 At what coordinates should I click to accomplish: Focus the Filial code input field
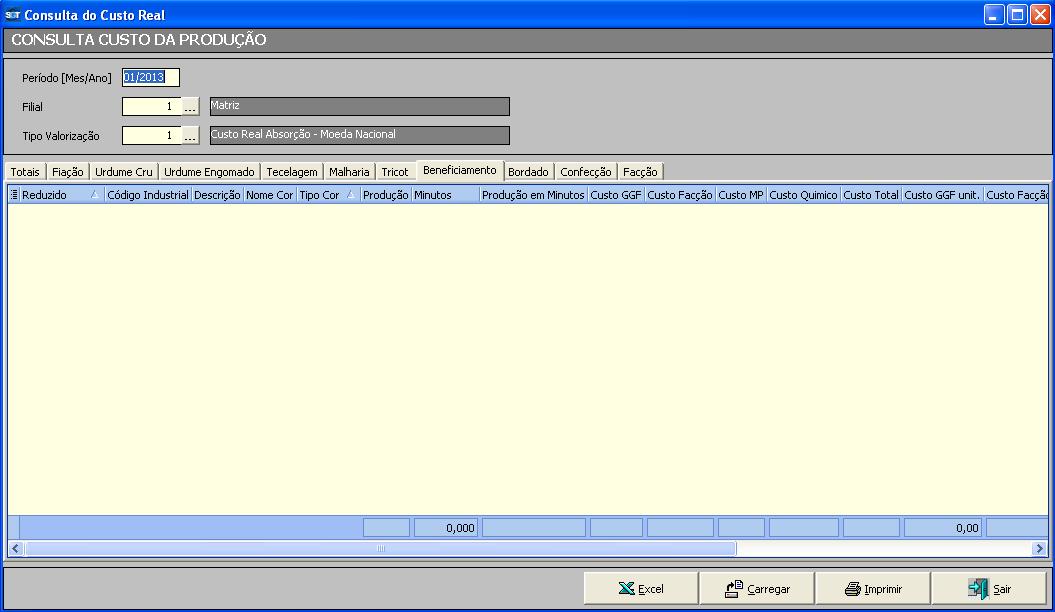(151, 107)
